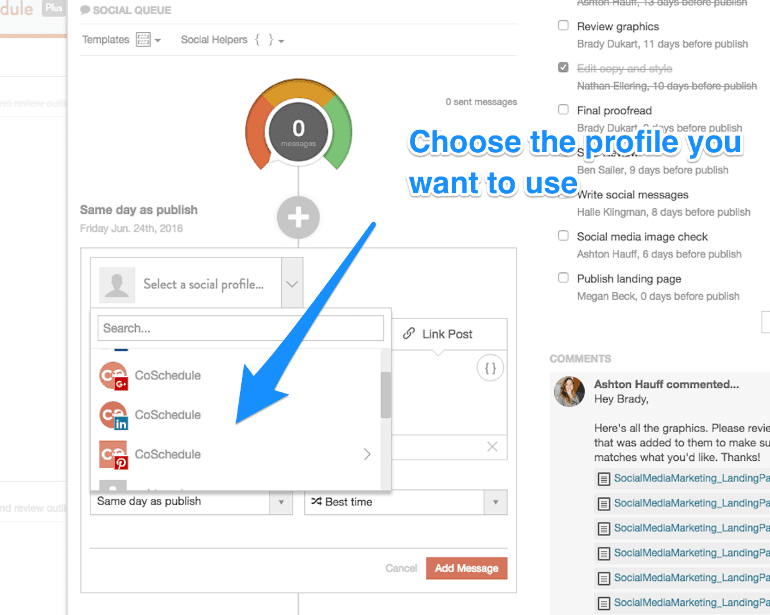Click the Cancel link
Viewport: 770px width, 615px height.
[x=401, y=568]
